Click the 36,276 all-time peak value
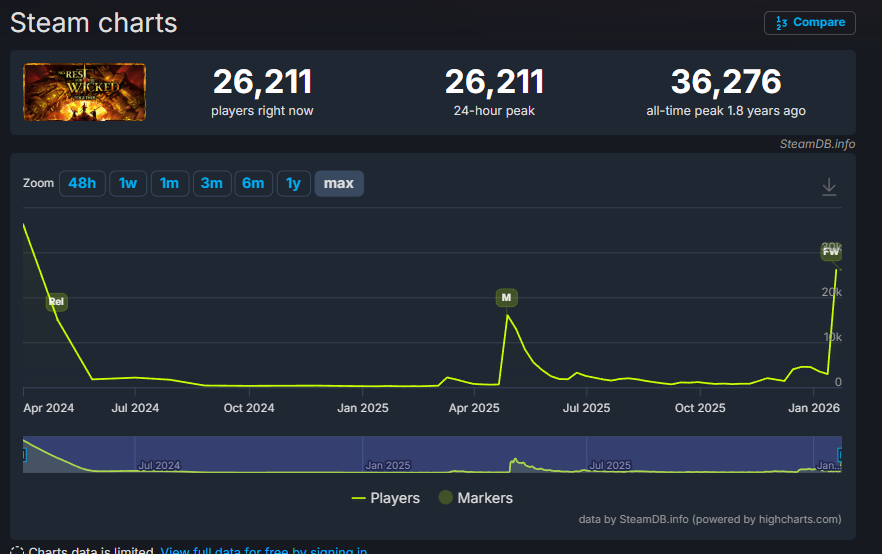The height and width of the screenshot is (554, 882). 726,82
